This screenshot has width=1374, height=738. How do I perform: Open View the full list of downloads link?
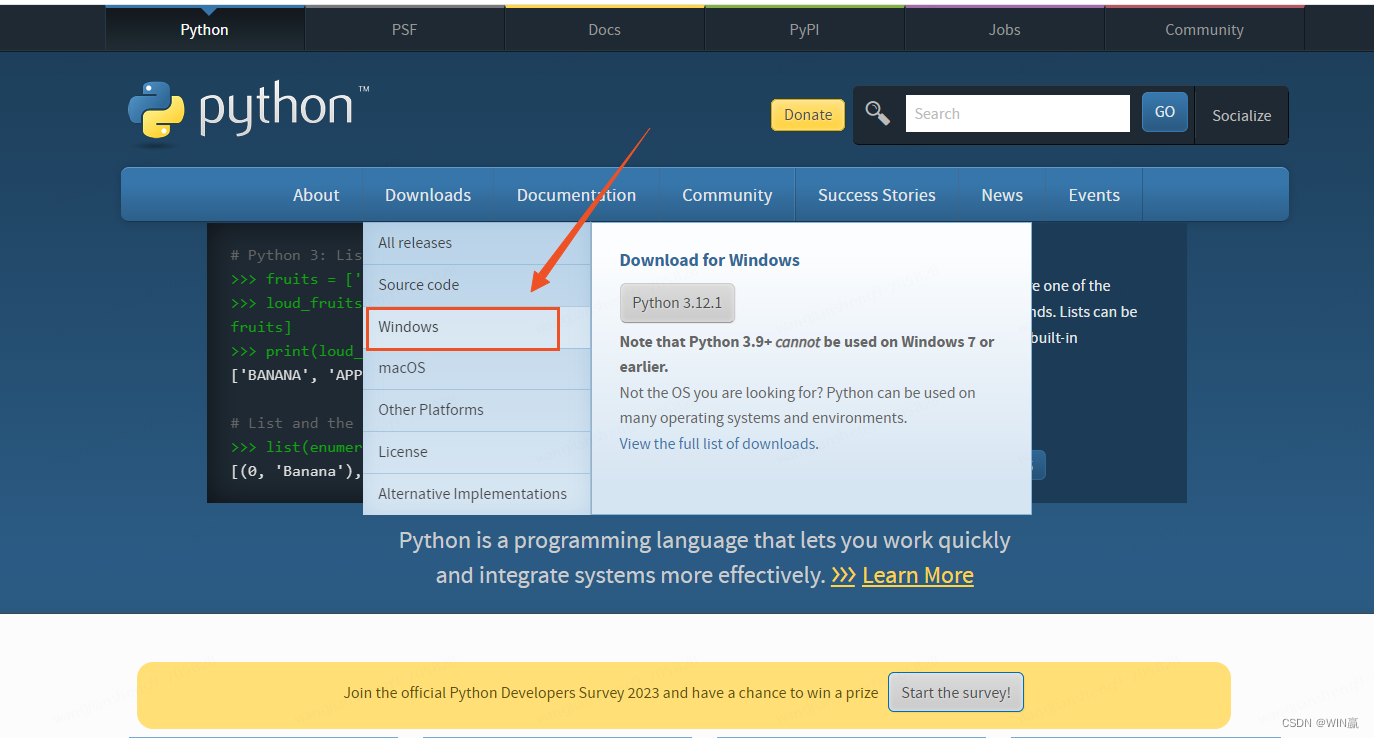point(718,443)
